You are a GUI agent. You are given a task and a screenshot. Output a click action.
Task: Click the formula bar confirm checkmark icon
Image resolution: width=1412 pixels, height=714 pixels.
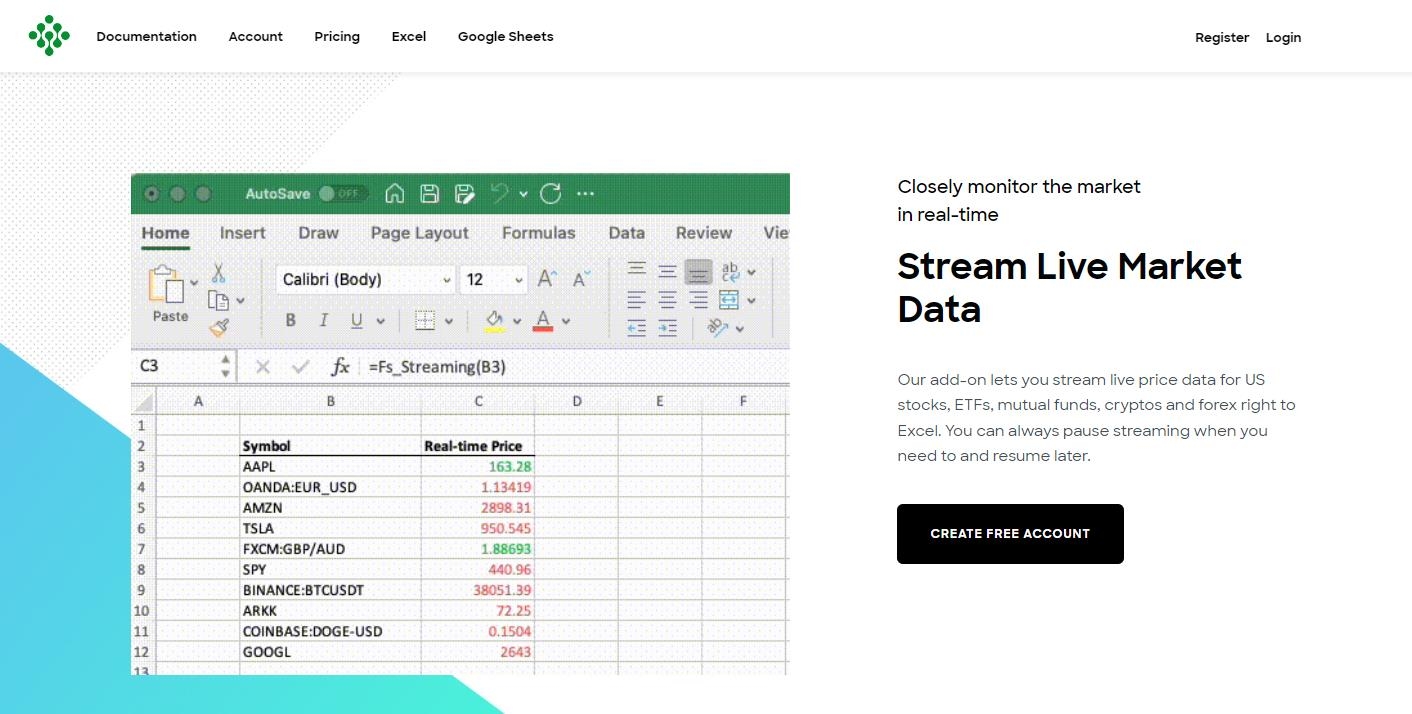click(300, 367)
